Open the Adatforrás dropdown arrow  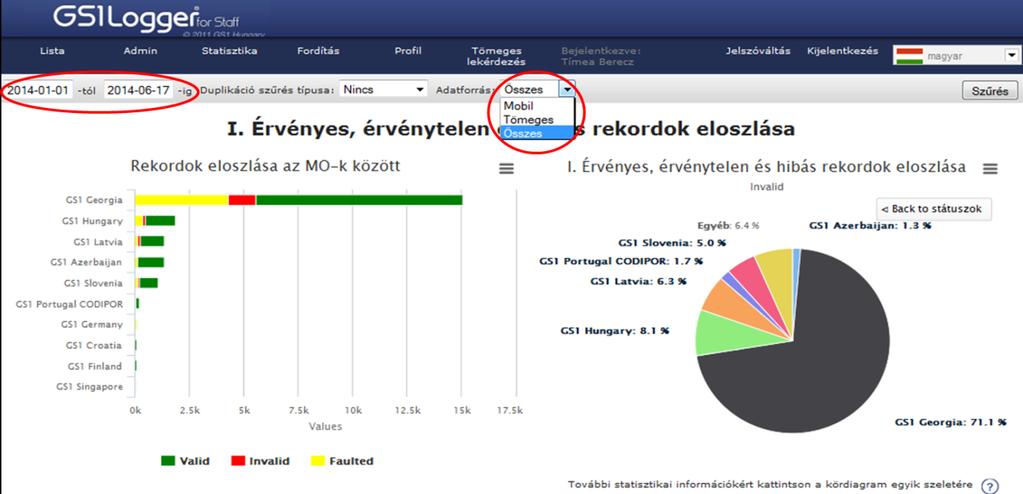(568, 90)
